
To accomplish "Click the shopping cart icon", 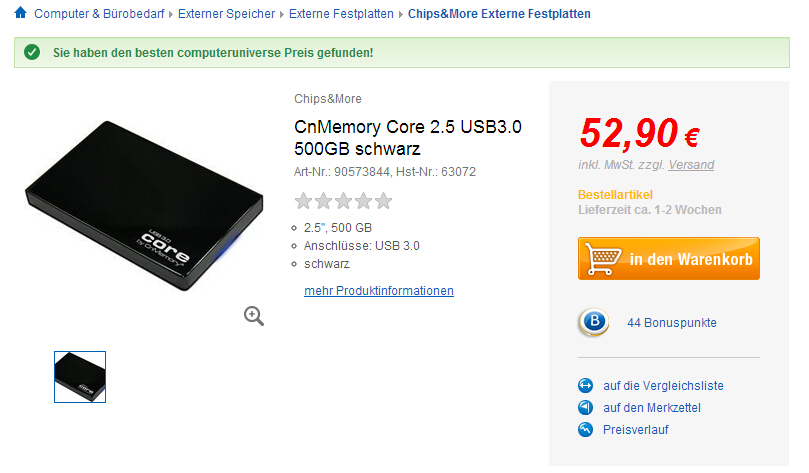I will [601, 259].
